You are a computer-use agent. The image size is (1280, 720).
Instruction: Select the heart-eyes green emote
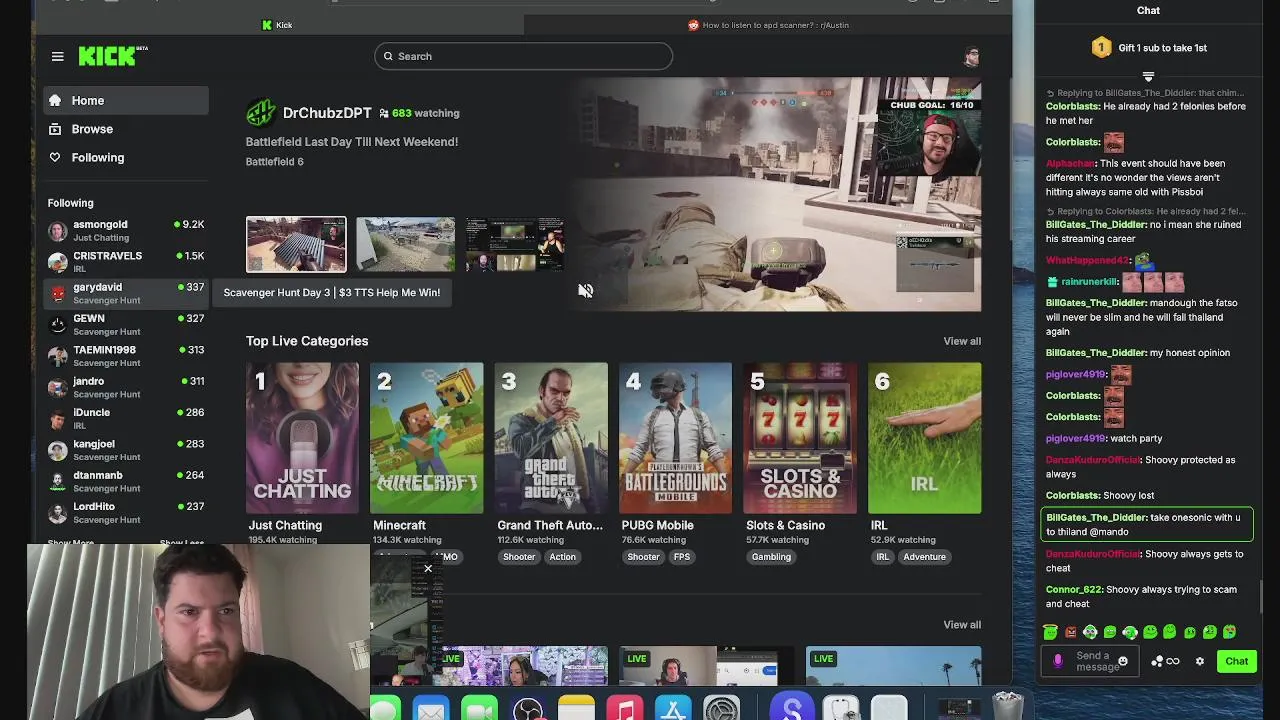pyautogui.click(x=1229, y=631)
